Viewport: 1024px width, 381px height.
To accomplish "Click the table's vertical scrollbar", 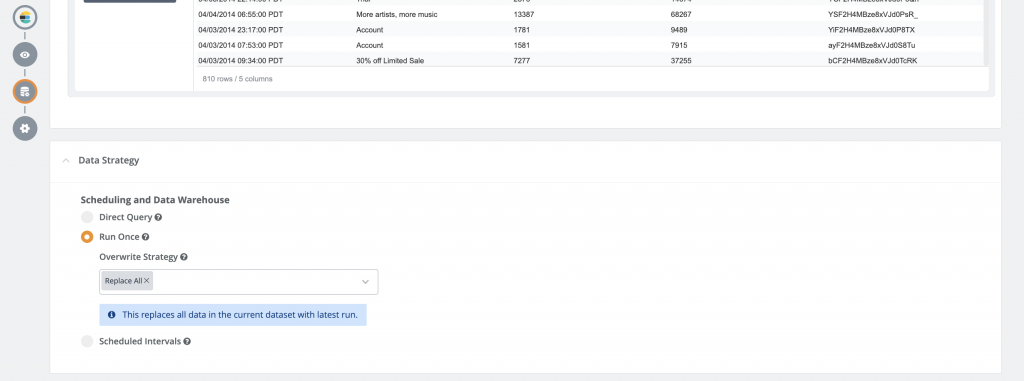I will click(x=986, y=33).
